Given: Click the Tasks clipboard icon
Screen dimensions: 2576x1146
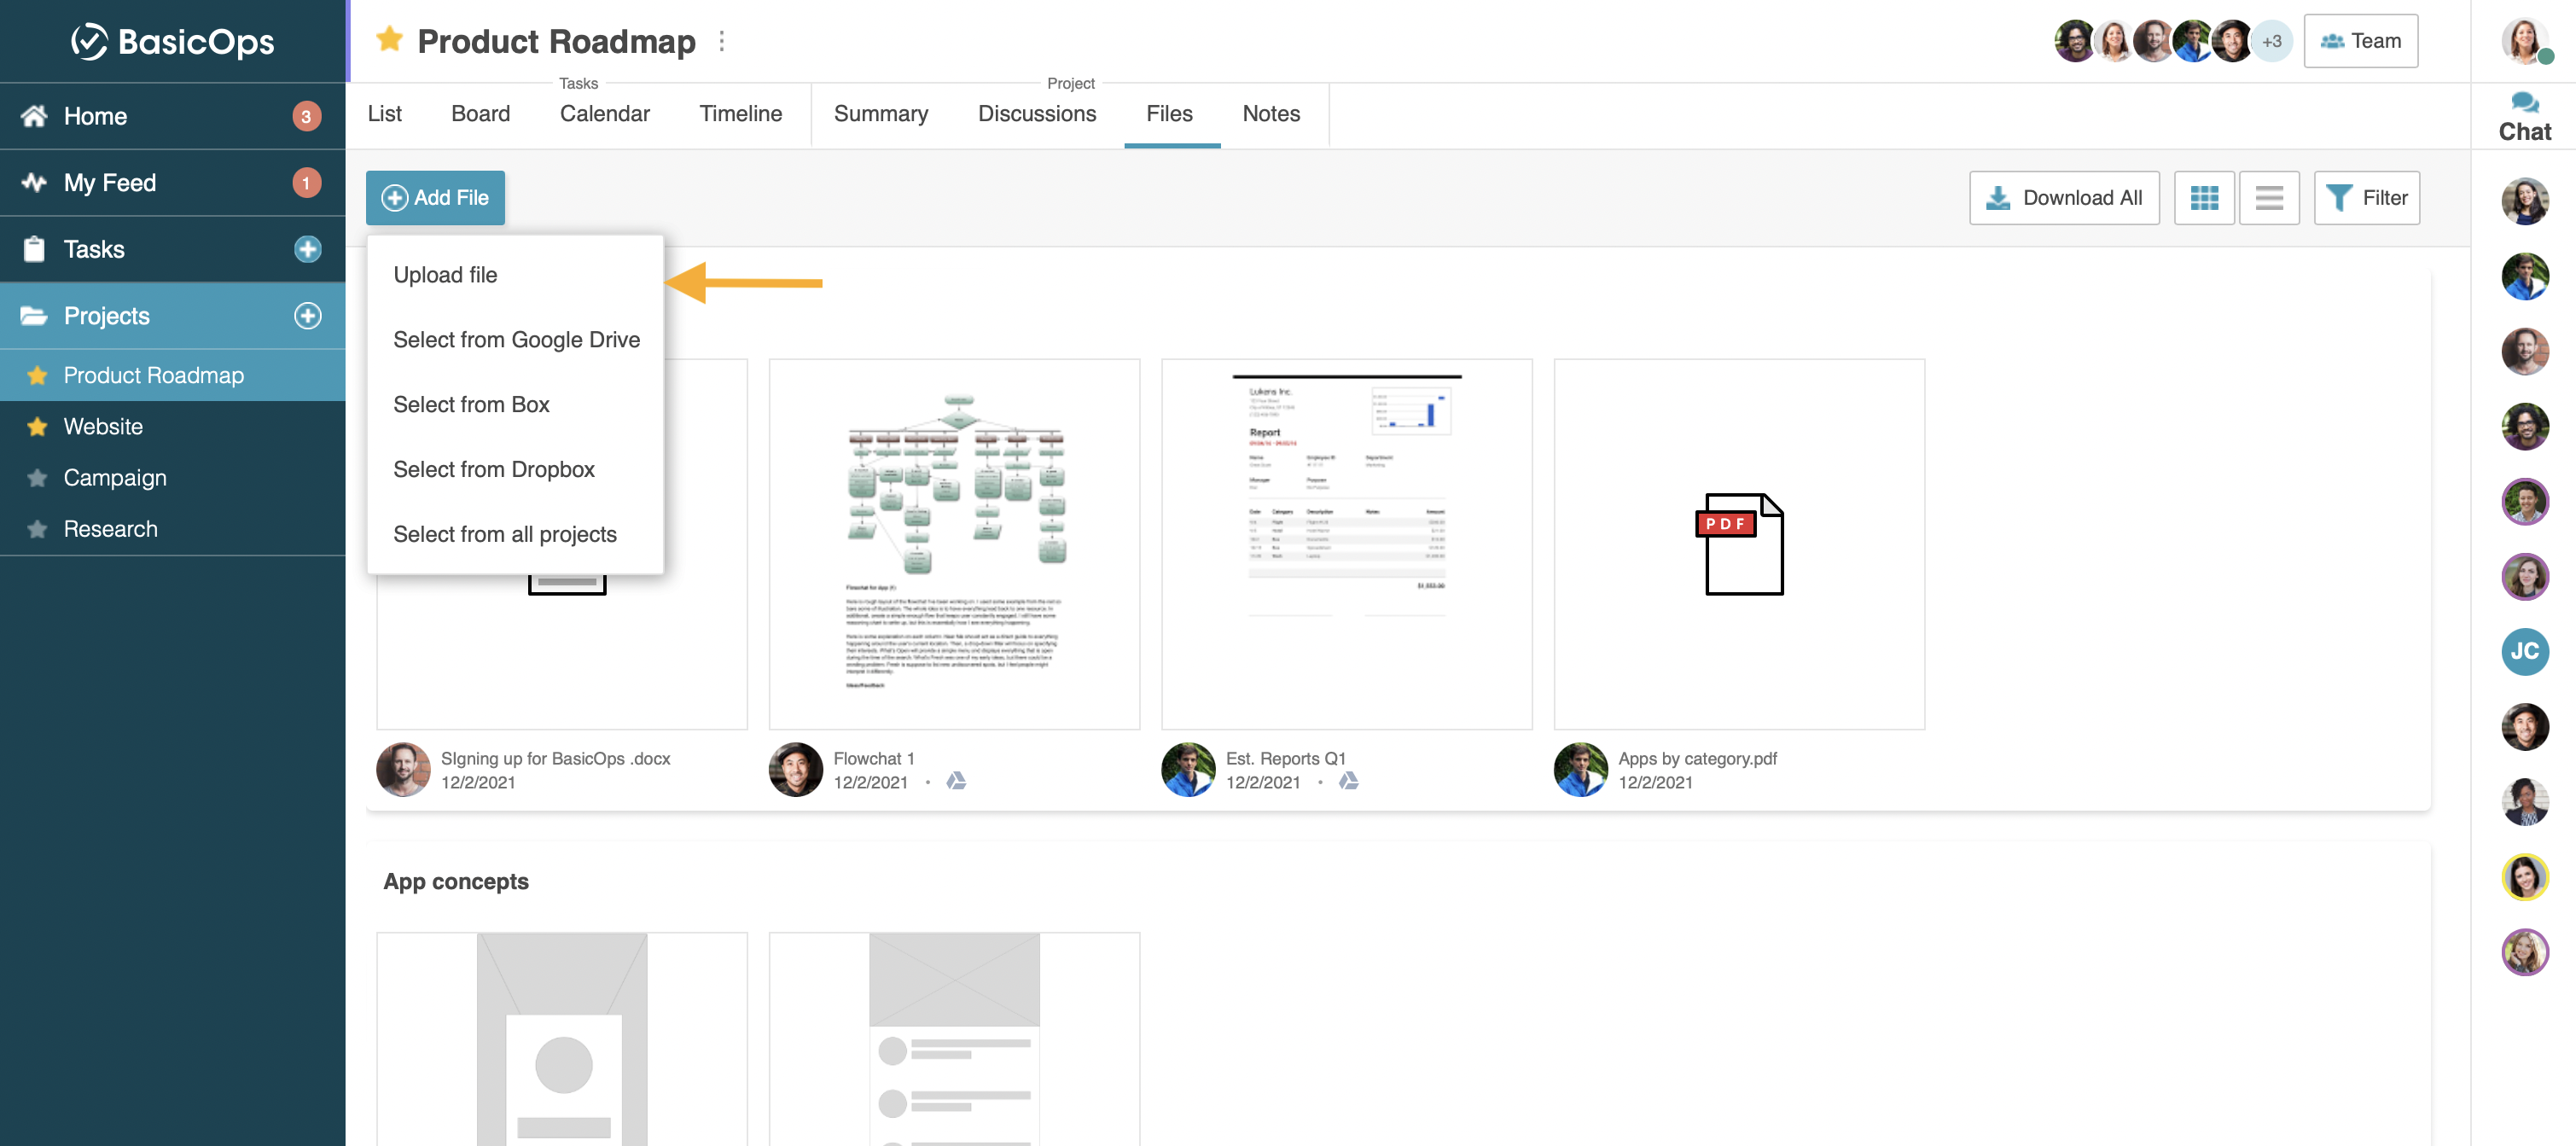Looking at the screenshot, I should coord(34,248).
